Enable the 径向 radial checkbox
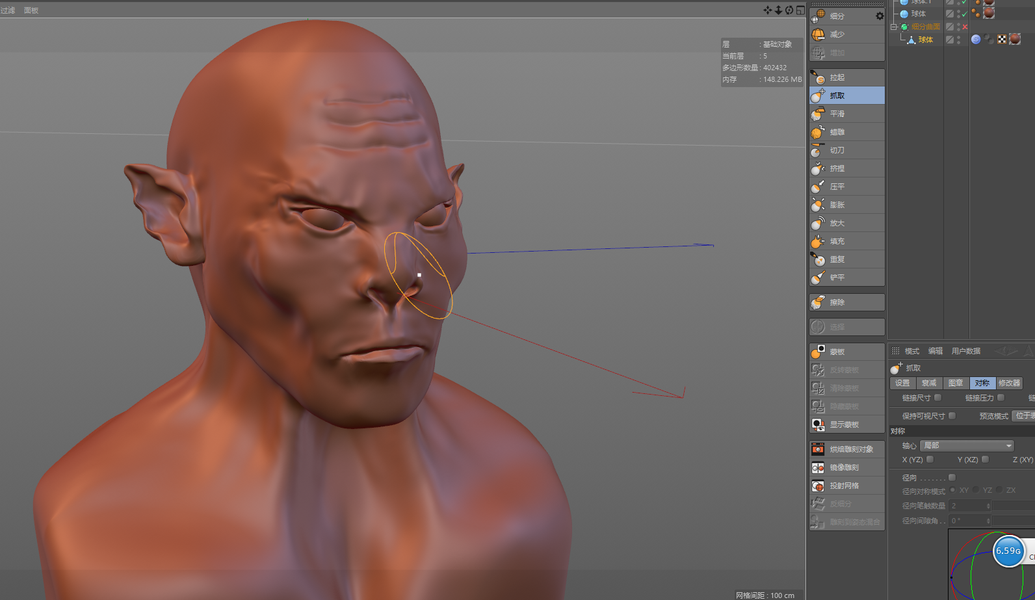1035x600 pixels. (952, 477)
